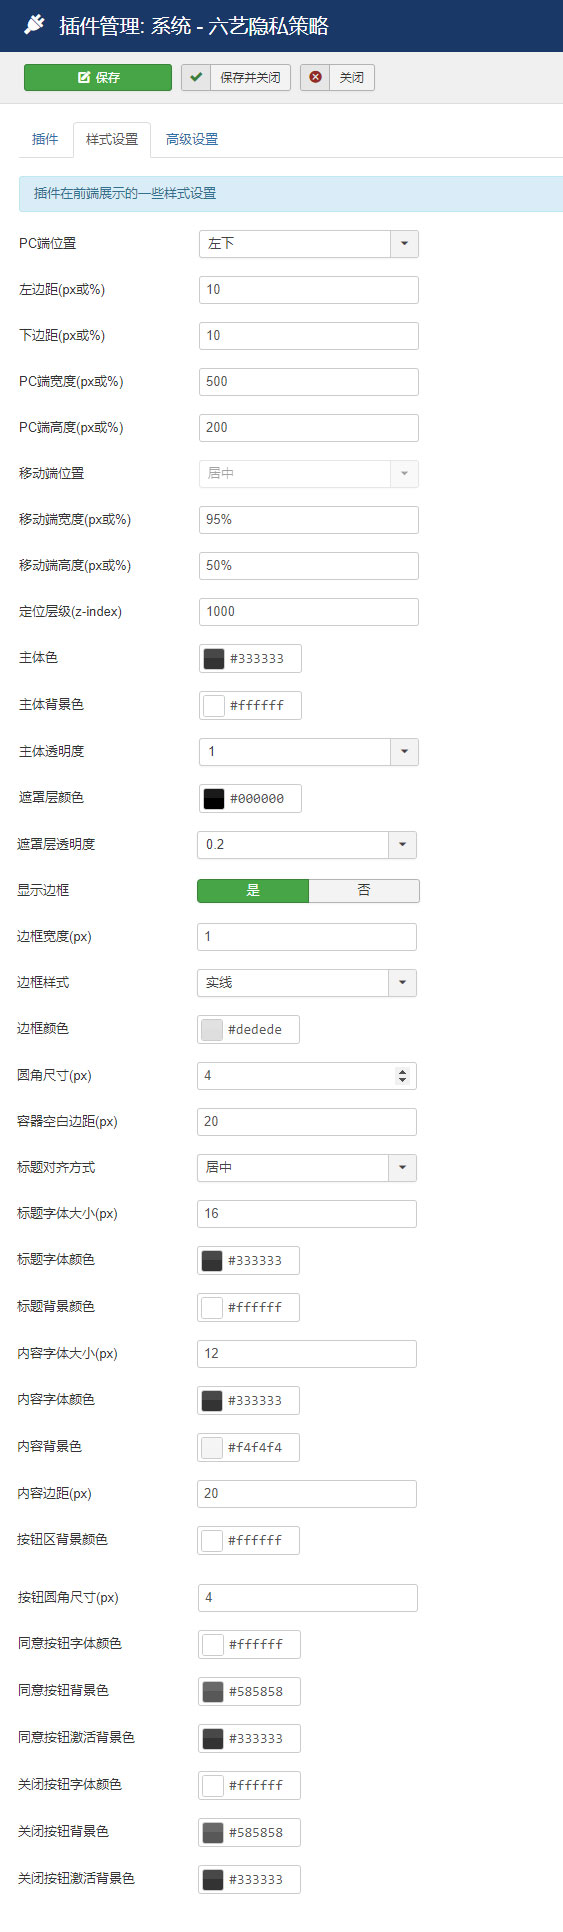Open the 关闭按钮激活背景色 swatch
Screen dimensions: 563x1932
[213, 1878]
